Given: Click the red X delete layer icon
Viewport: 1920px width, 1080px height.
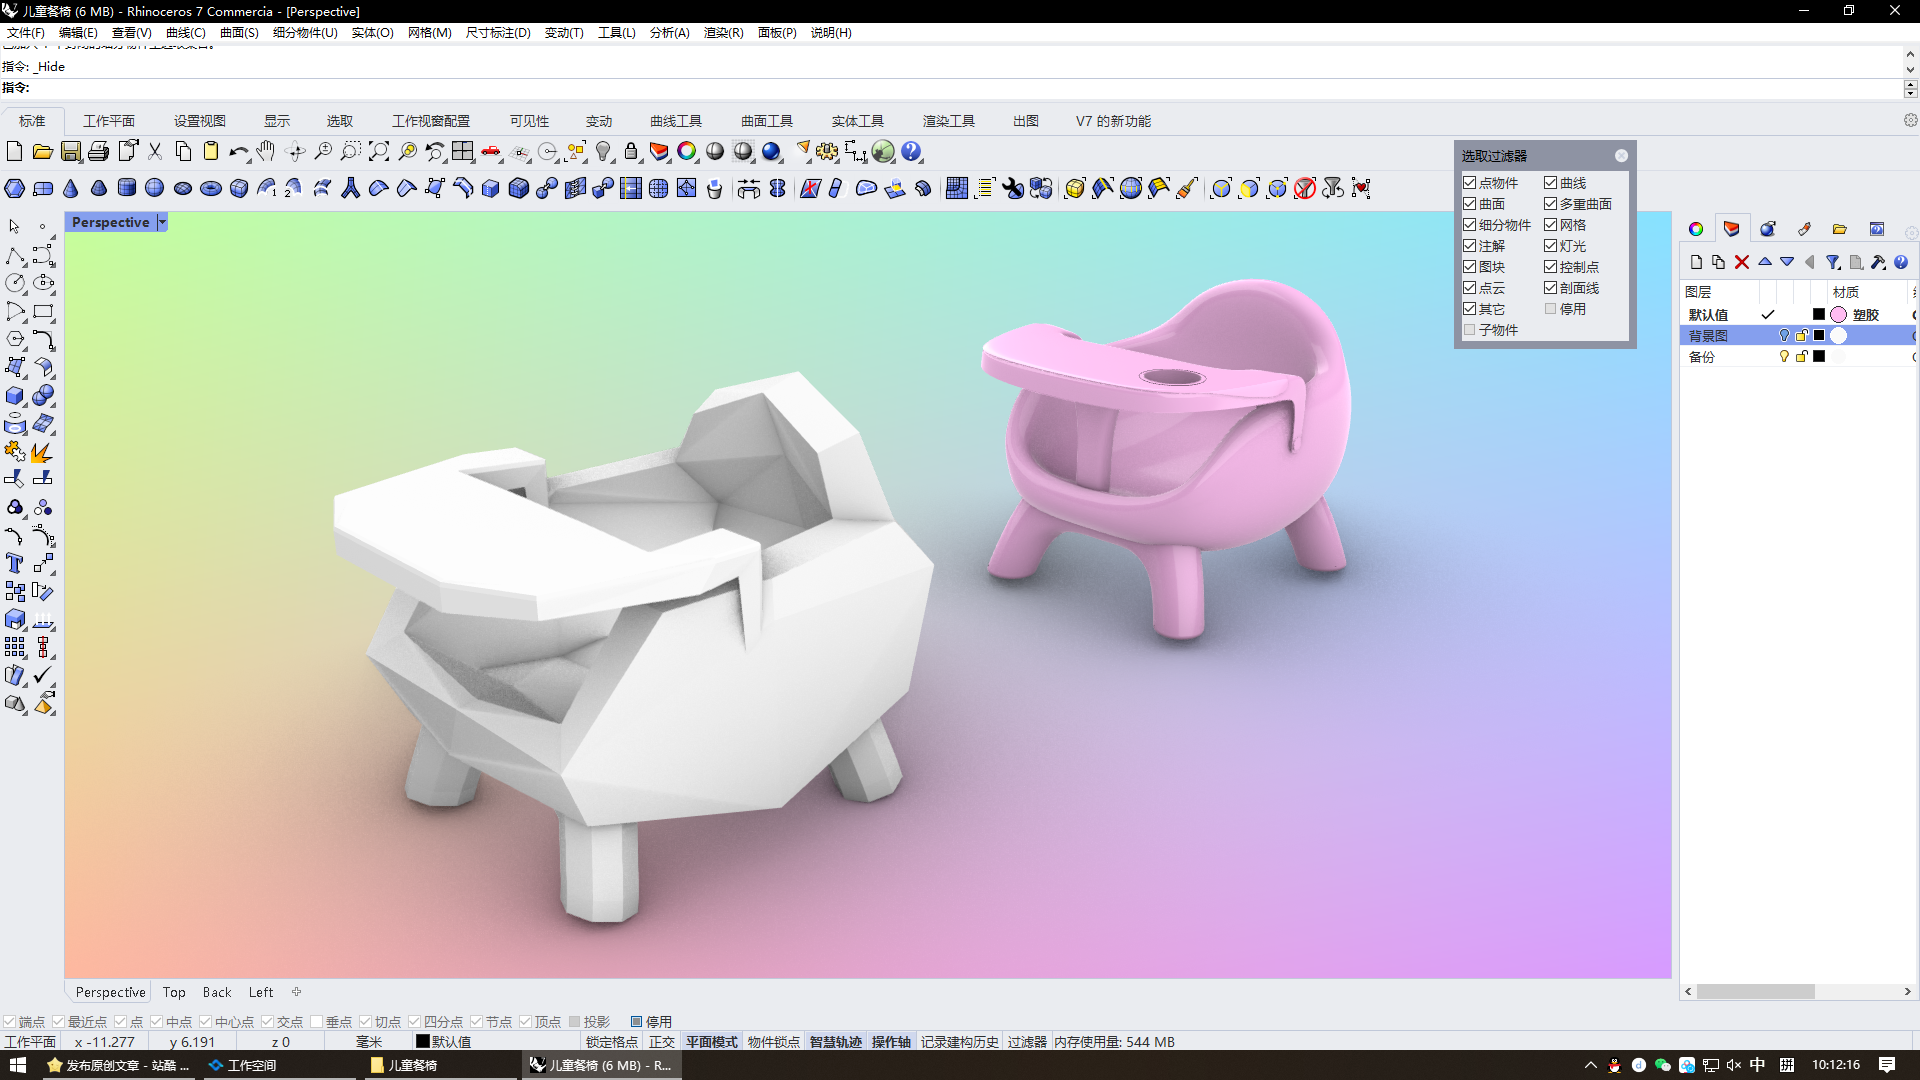Looking at the screenshot, I should click(x=1742, y=262).
